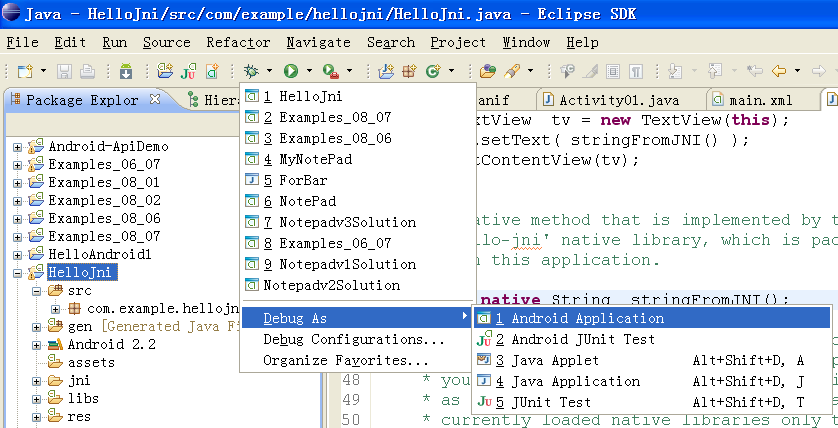The width and height of the screenshot is (838, 428).
Task: Click the Save disk icon
Action: (x=64, y=71)
